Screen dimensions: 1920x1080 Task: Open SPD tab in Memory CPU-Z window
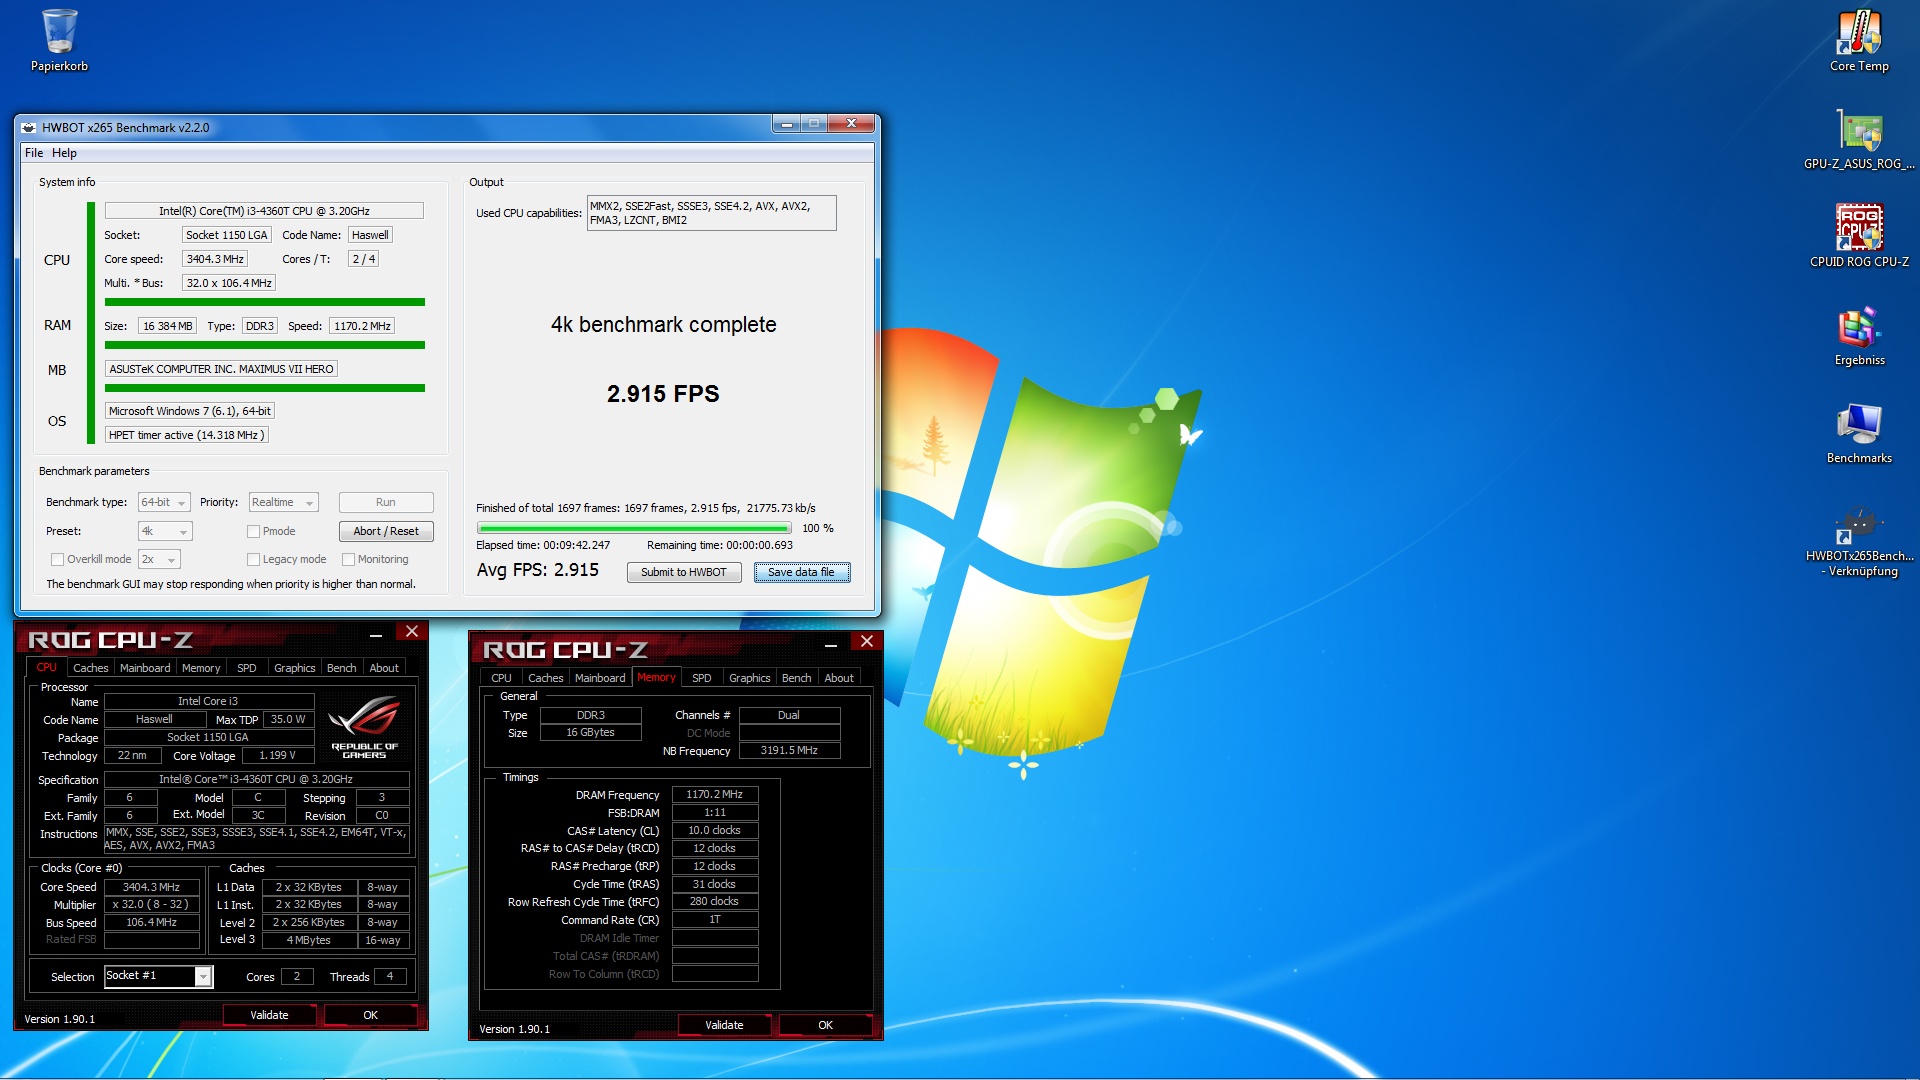click(702, 678)
